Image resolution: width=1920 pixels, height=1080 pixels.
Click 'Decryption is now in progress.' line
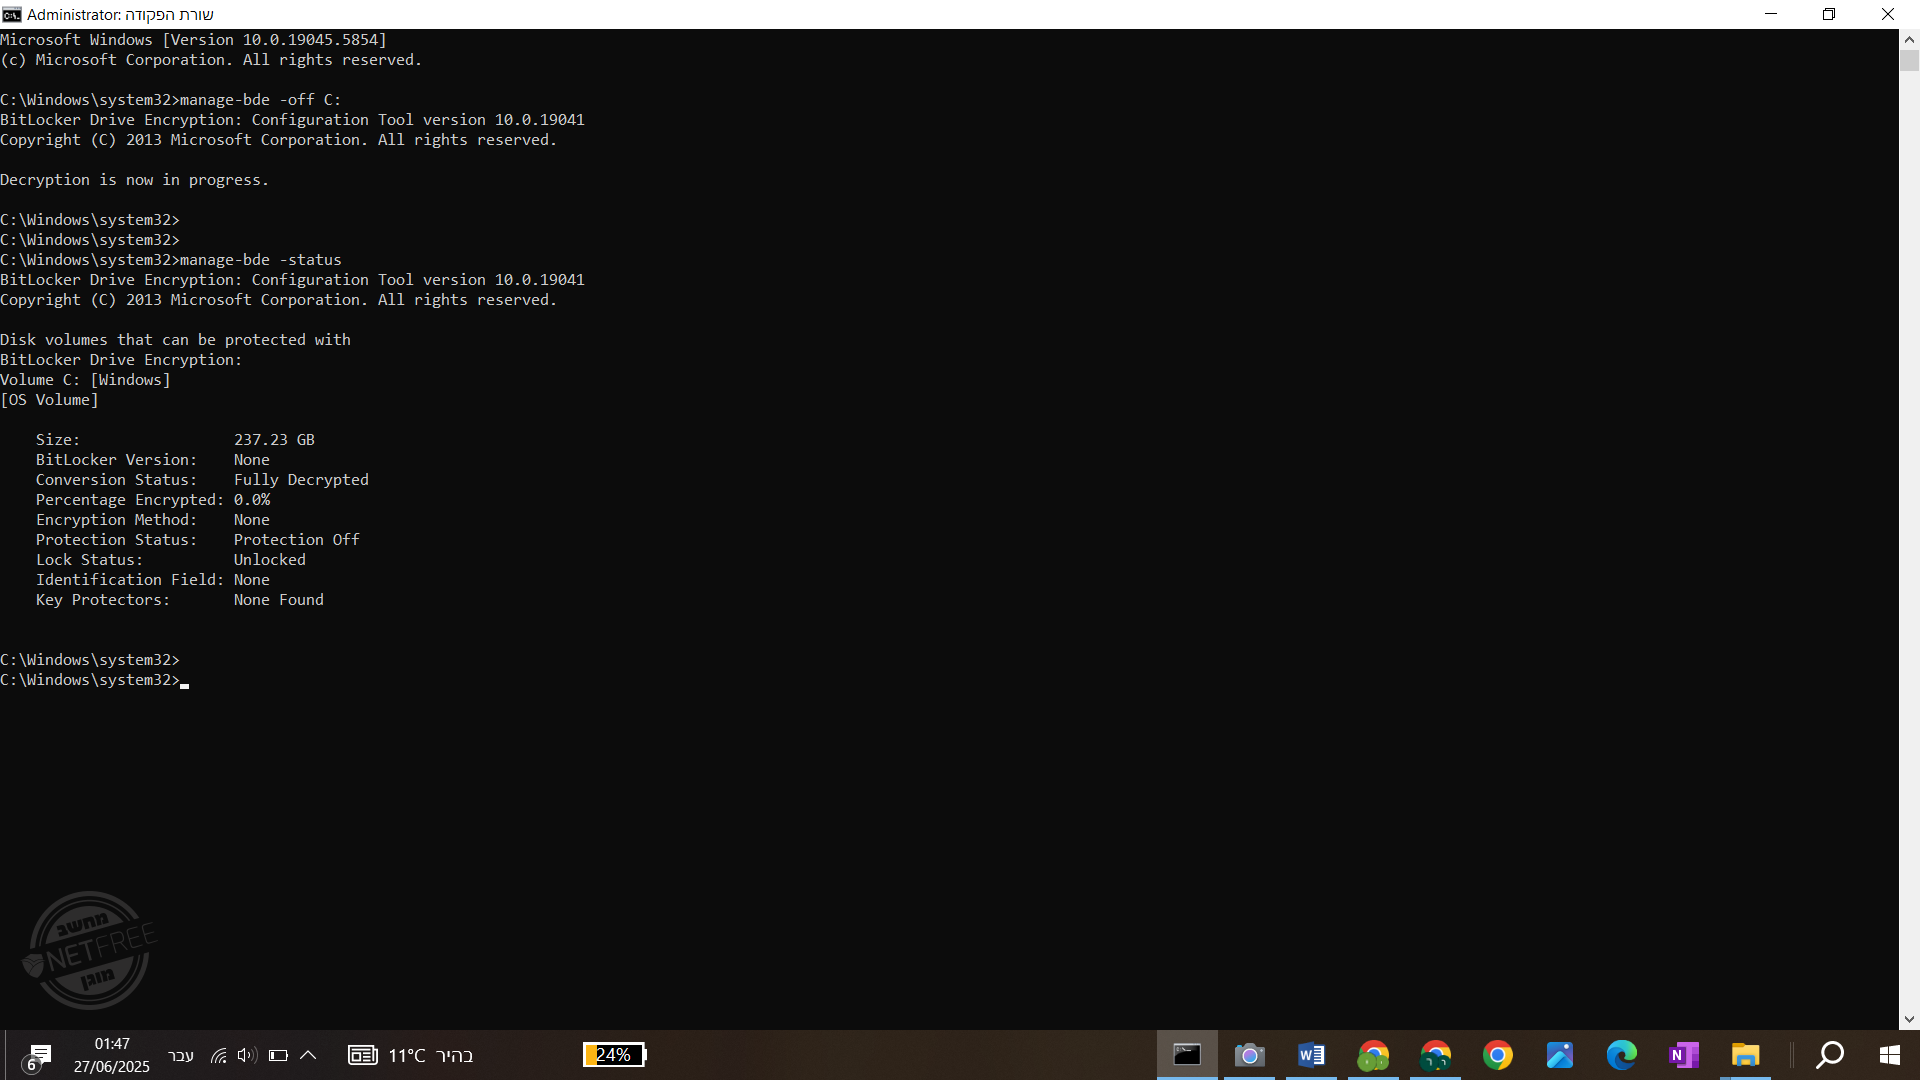[x=134, y=180]
